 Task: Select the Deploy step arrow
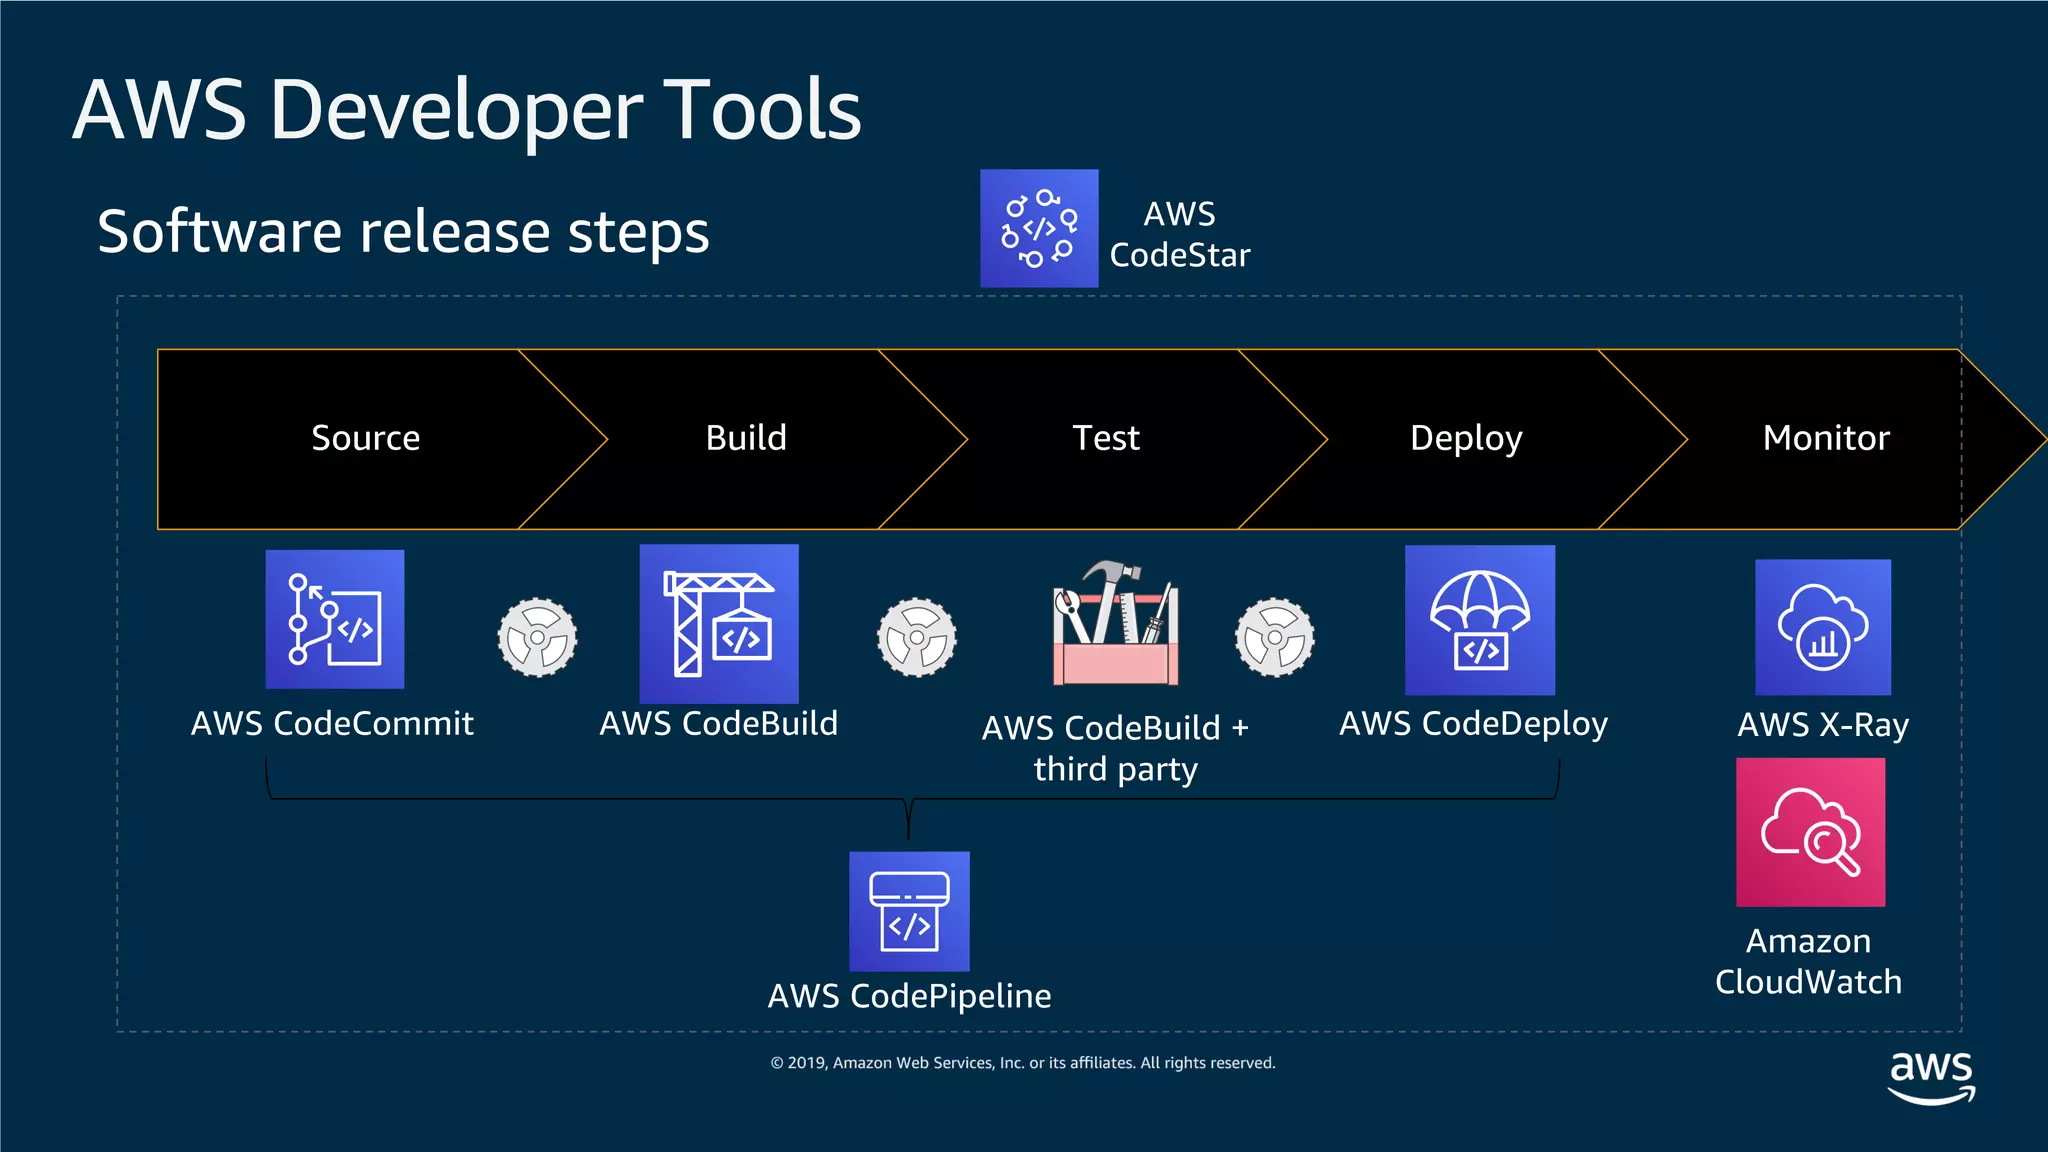coord(1465,438)
